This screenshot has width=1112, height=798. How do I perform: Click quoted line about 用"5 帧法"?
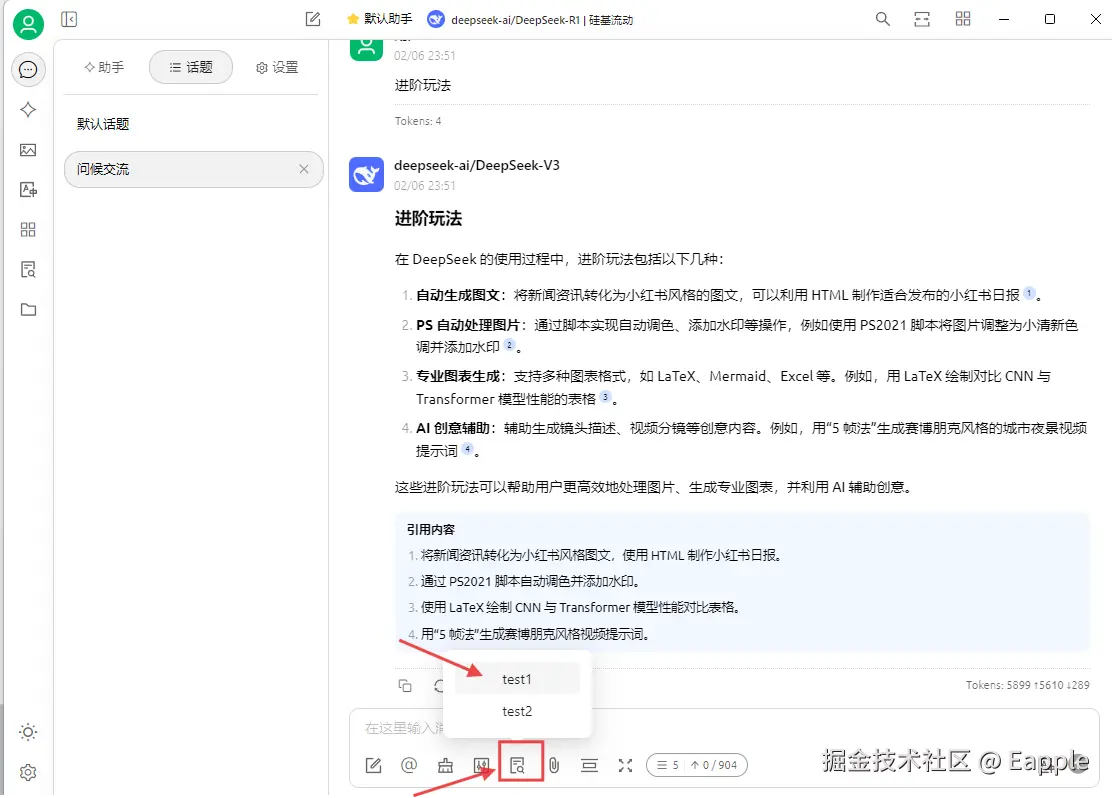pyautogui.click(x=535, y=634)
